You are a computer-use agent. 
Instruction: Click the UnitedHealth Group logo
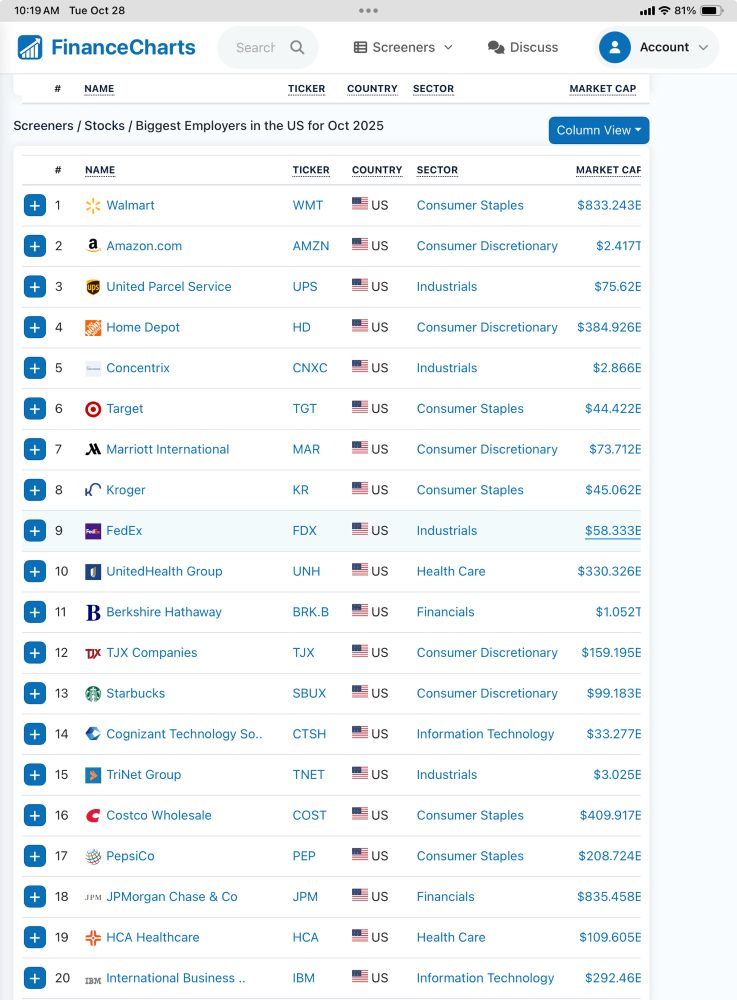click(93, 571)
